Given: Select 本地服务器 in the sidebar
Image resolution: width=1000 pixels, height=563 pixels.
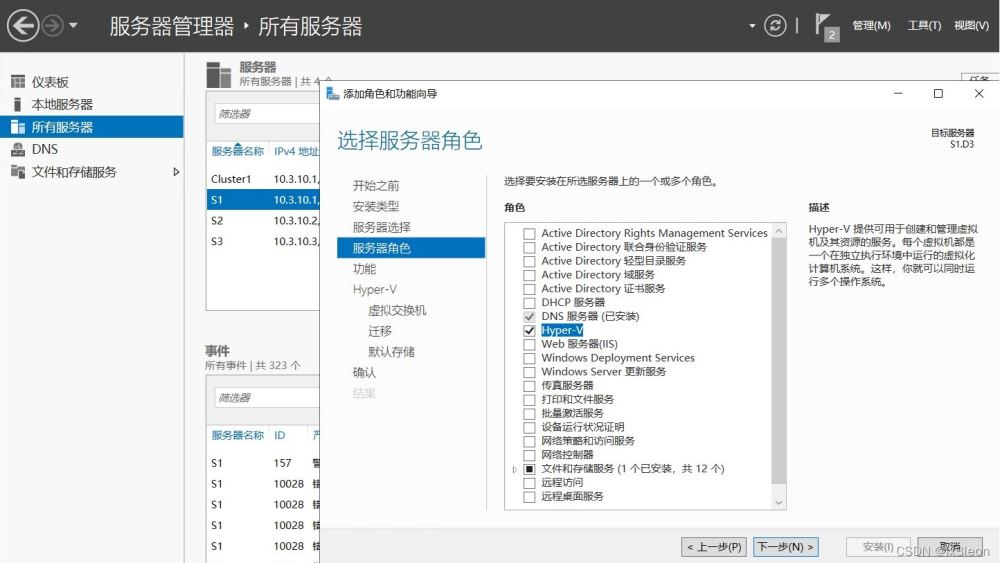Looking at the screenshot, I should pos(62,104).
